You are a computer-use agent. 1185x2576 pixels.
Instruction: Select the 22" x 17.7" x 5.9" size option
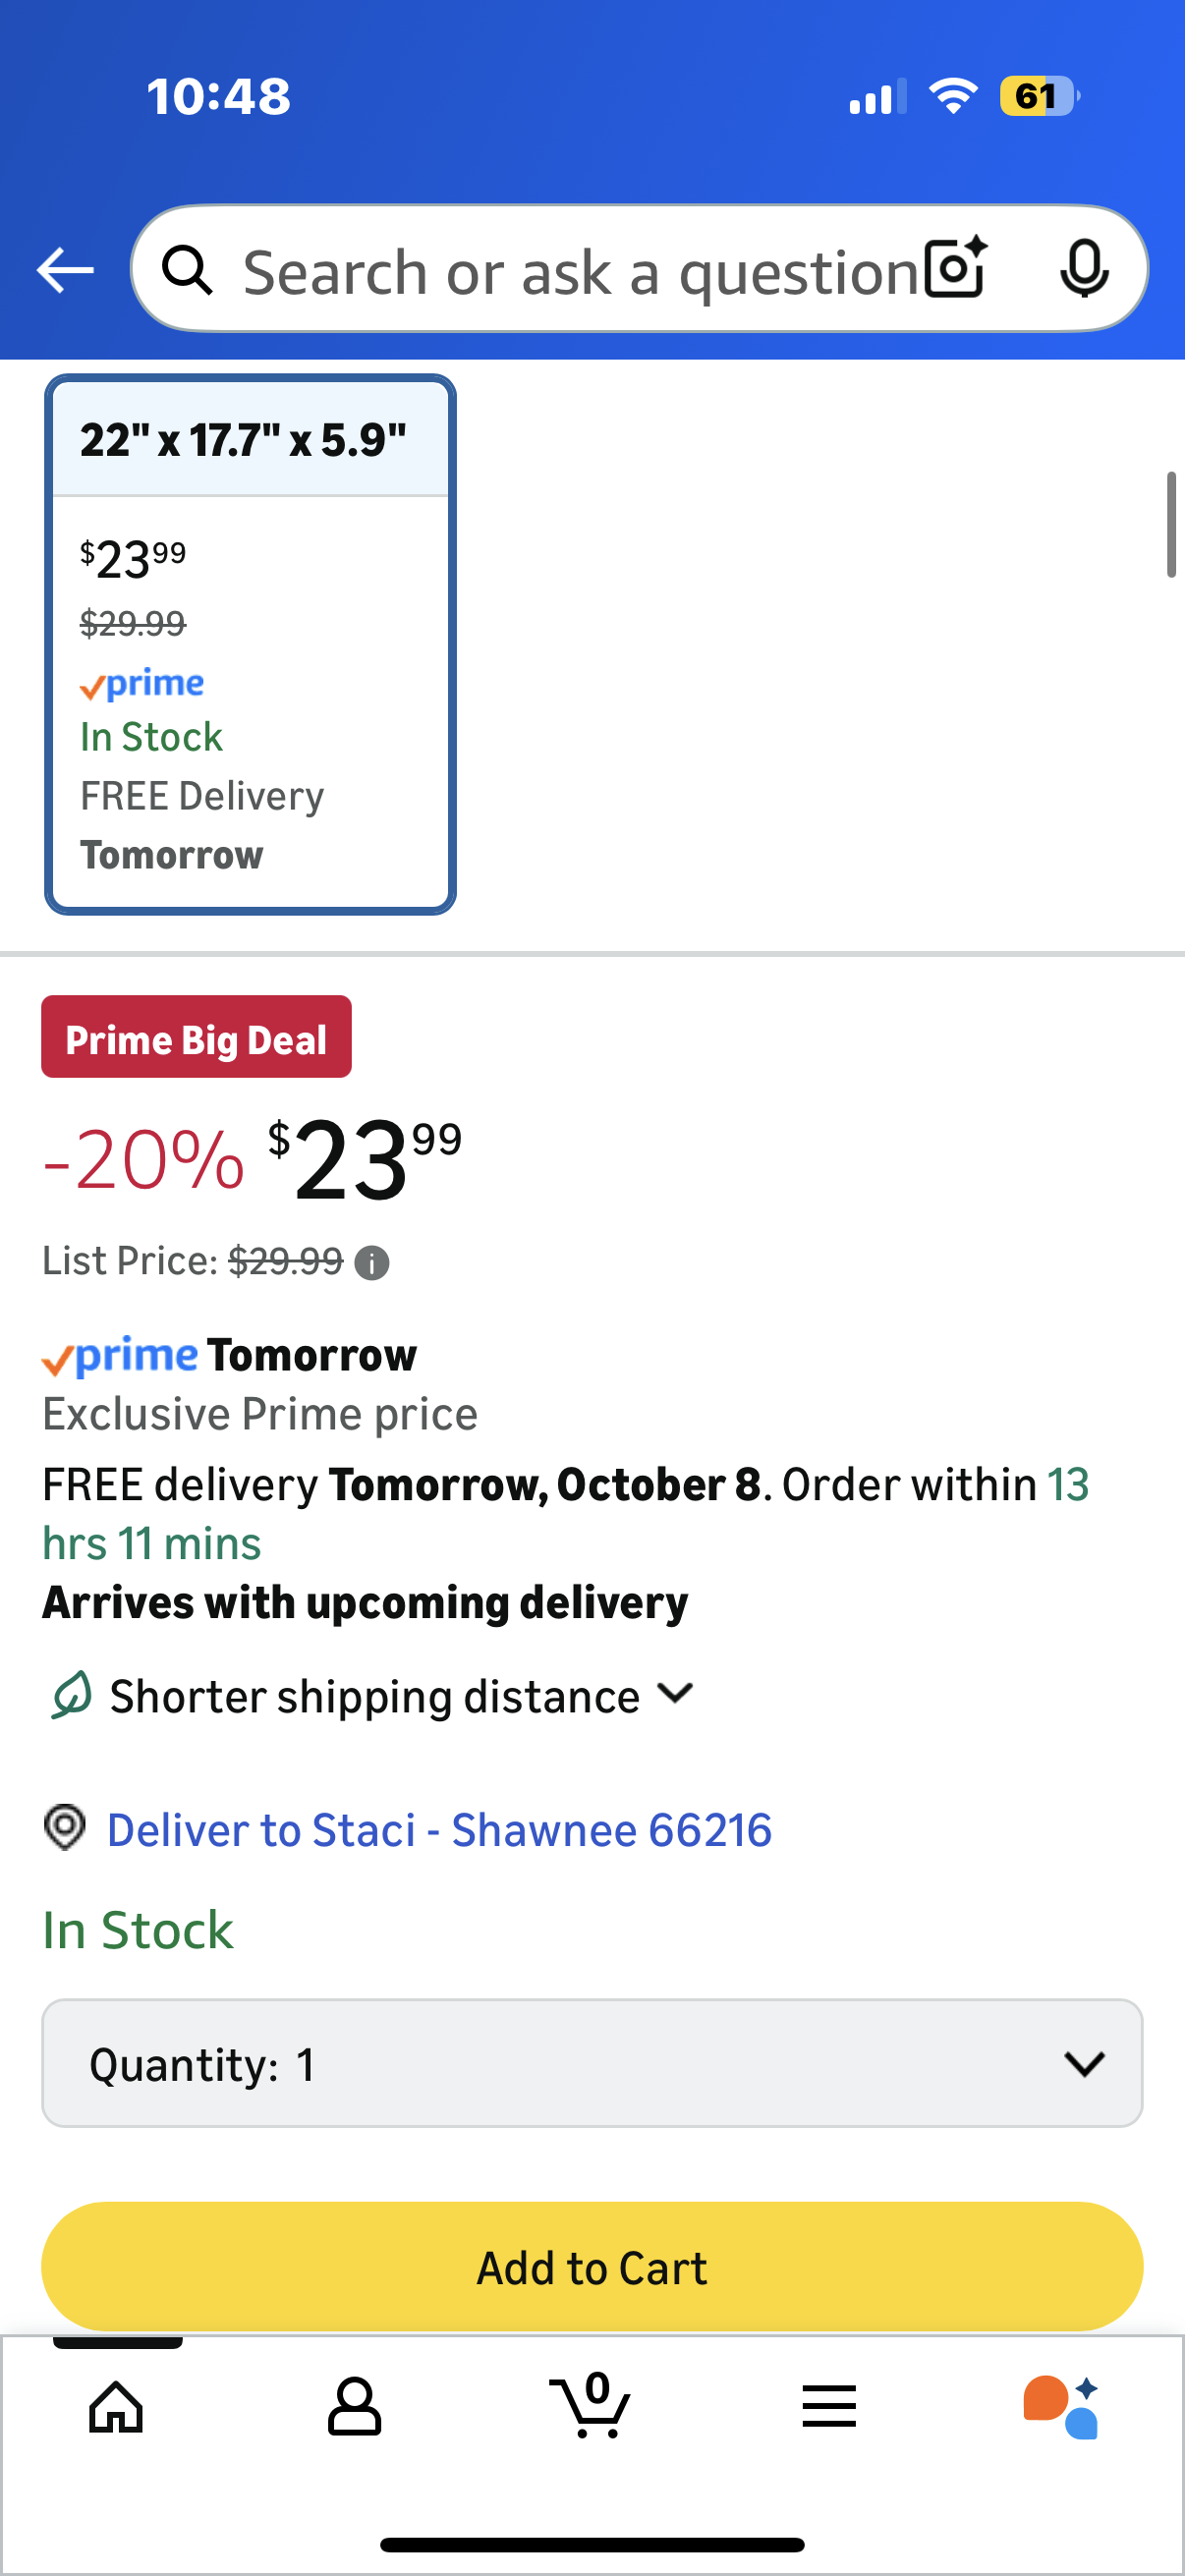[250, 644]
